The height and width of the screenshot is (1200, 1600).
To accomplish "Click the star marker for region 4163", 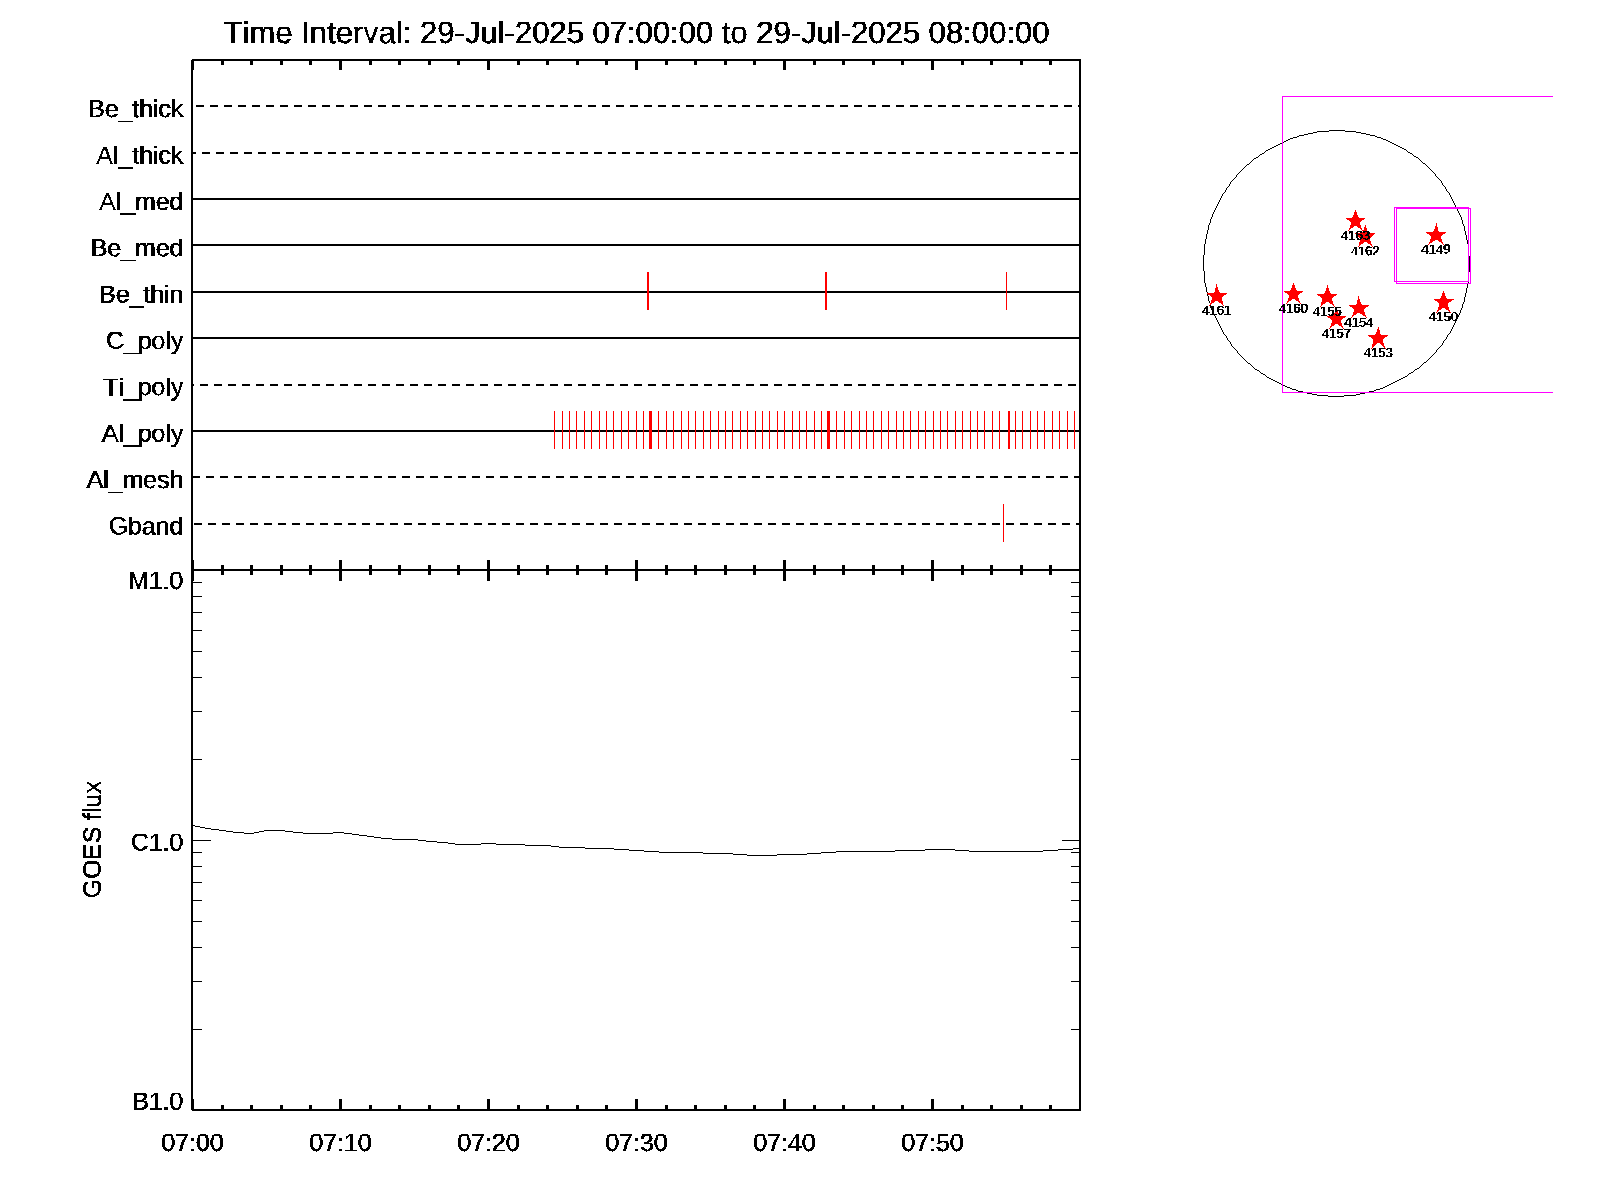I will point(1355,221).
